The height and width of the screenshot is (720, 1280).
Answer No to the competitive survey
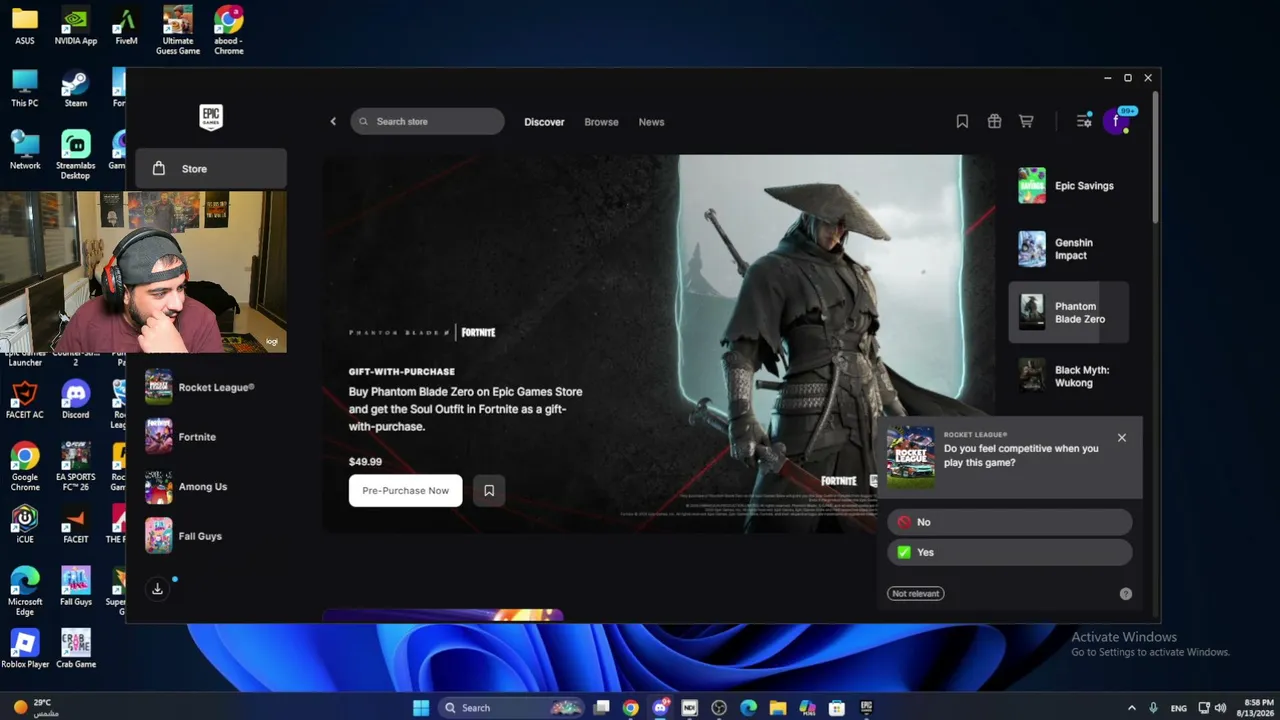pos(1010,522)
